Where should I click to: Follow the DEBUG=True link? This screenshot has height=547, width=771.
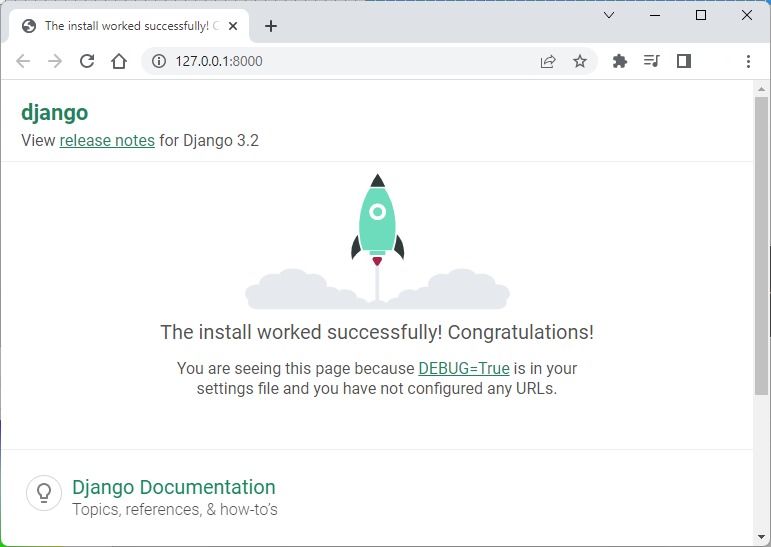click(464, 368)
